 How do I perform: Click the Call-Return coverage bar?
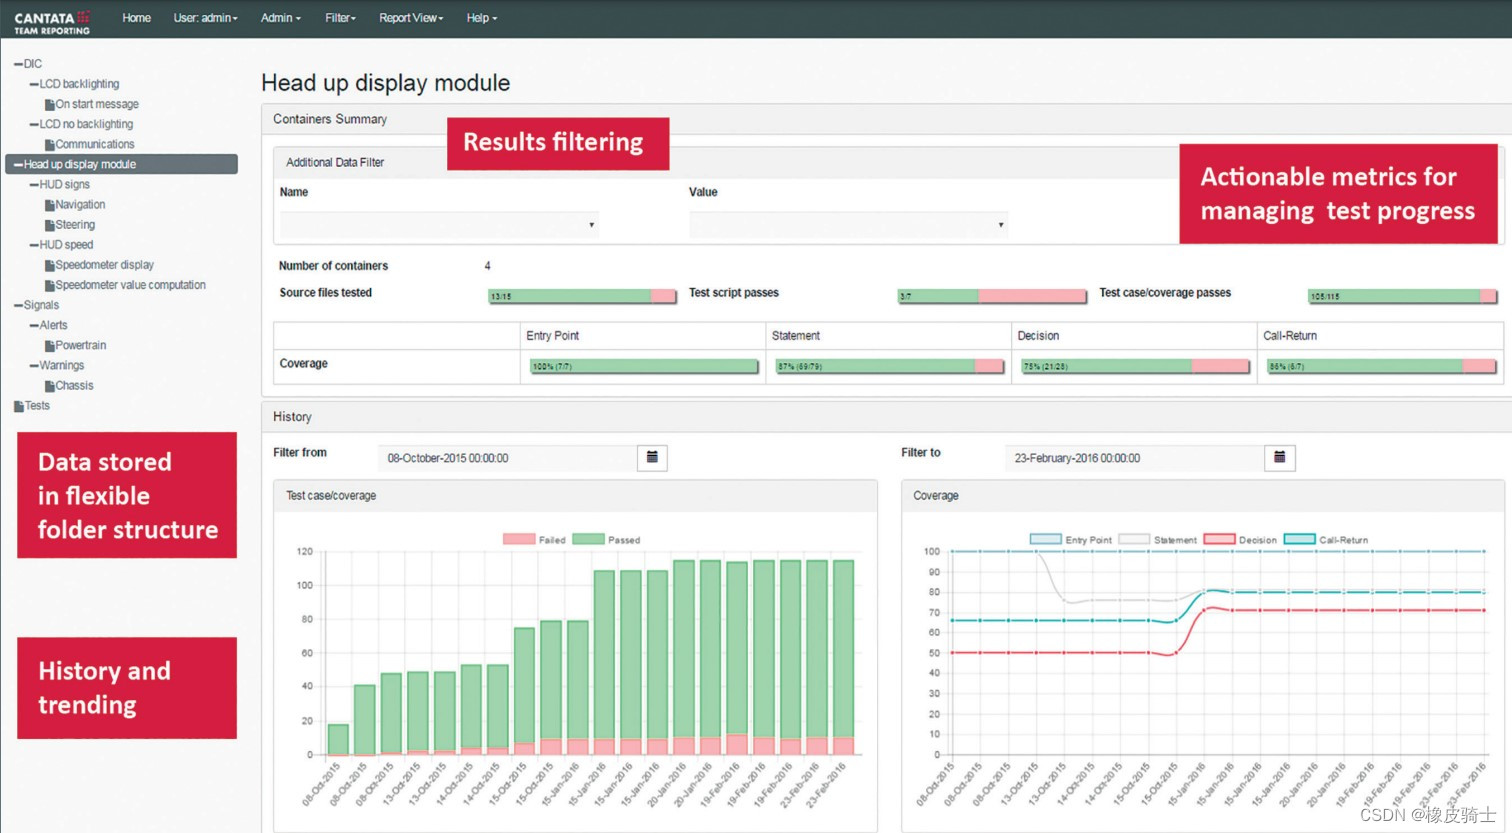tap(1381, 366)
